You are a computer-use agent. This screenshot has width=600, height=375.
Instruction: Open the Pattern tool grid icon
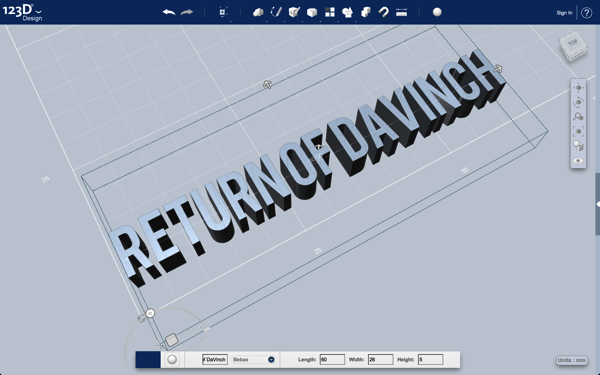(330, 12)
